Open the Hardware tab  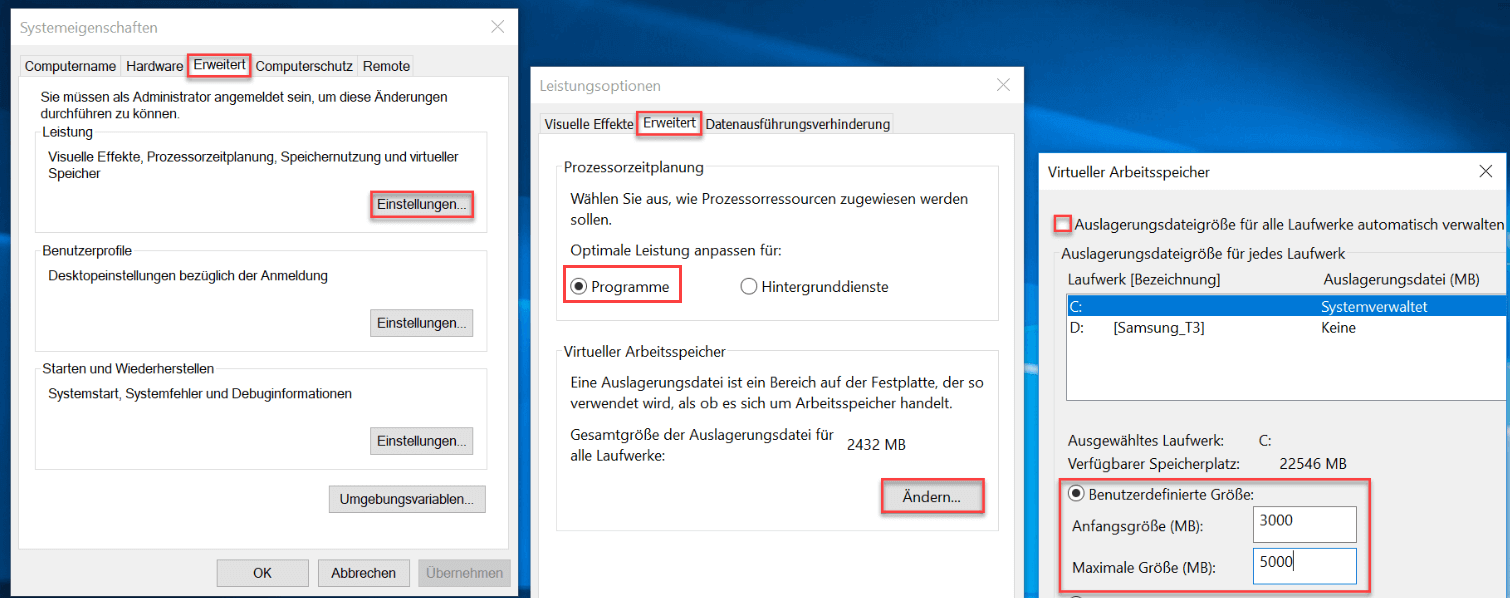[153, 65]
